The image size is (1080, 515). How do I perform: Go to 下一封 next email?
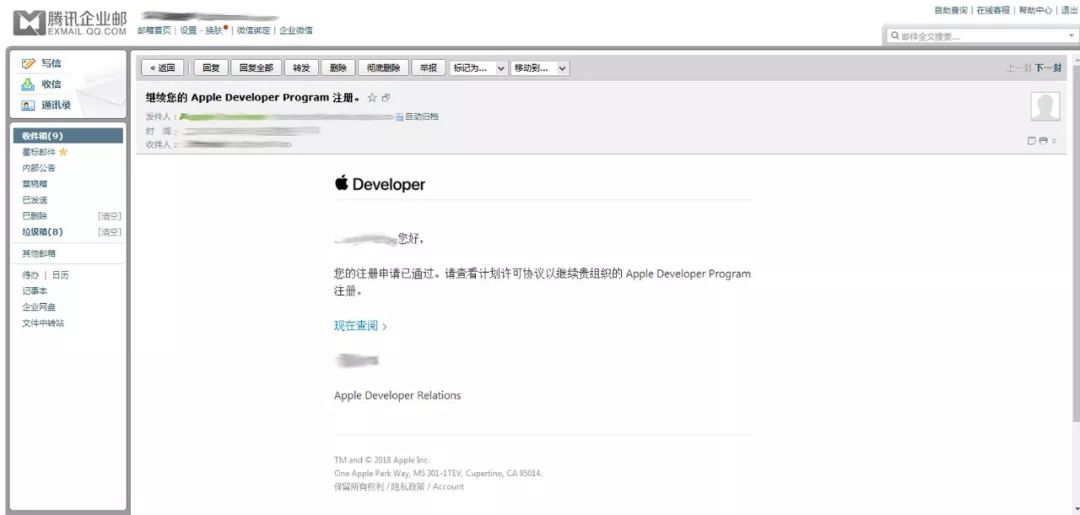click(x=1048, y=68)
